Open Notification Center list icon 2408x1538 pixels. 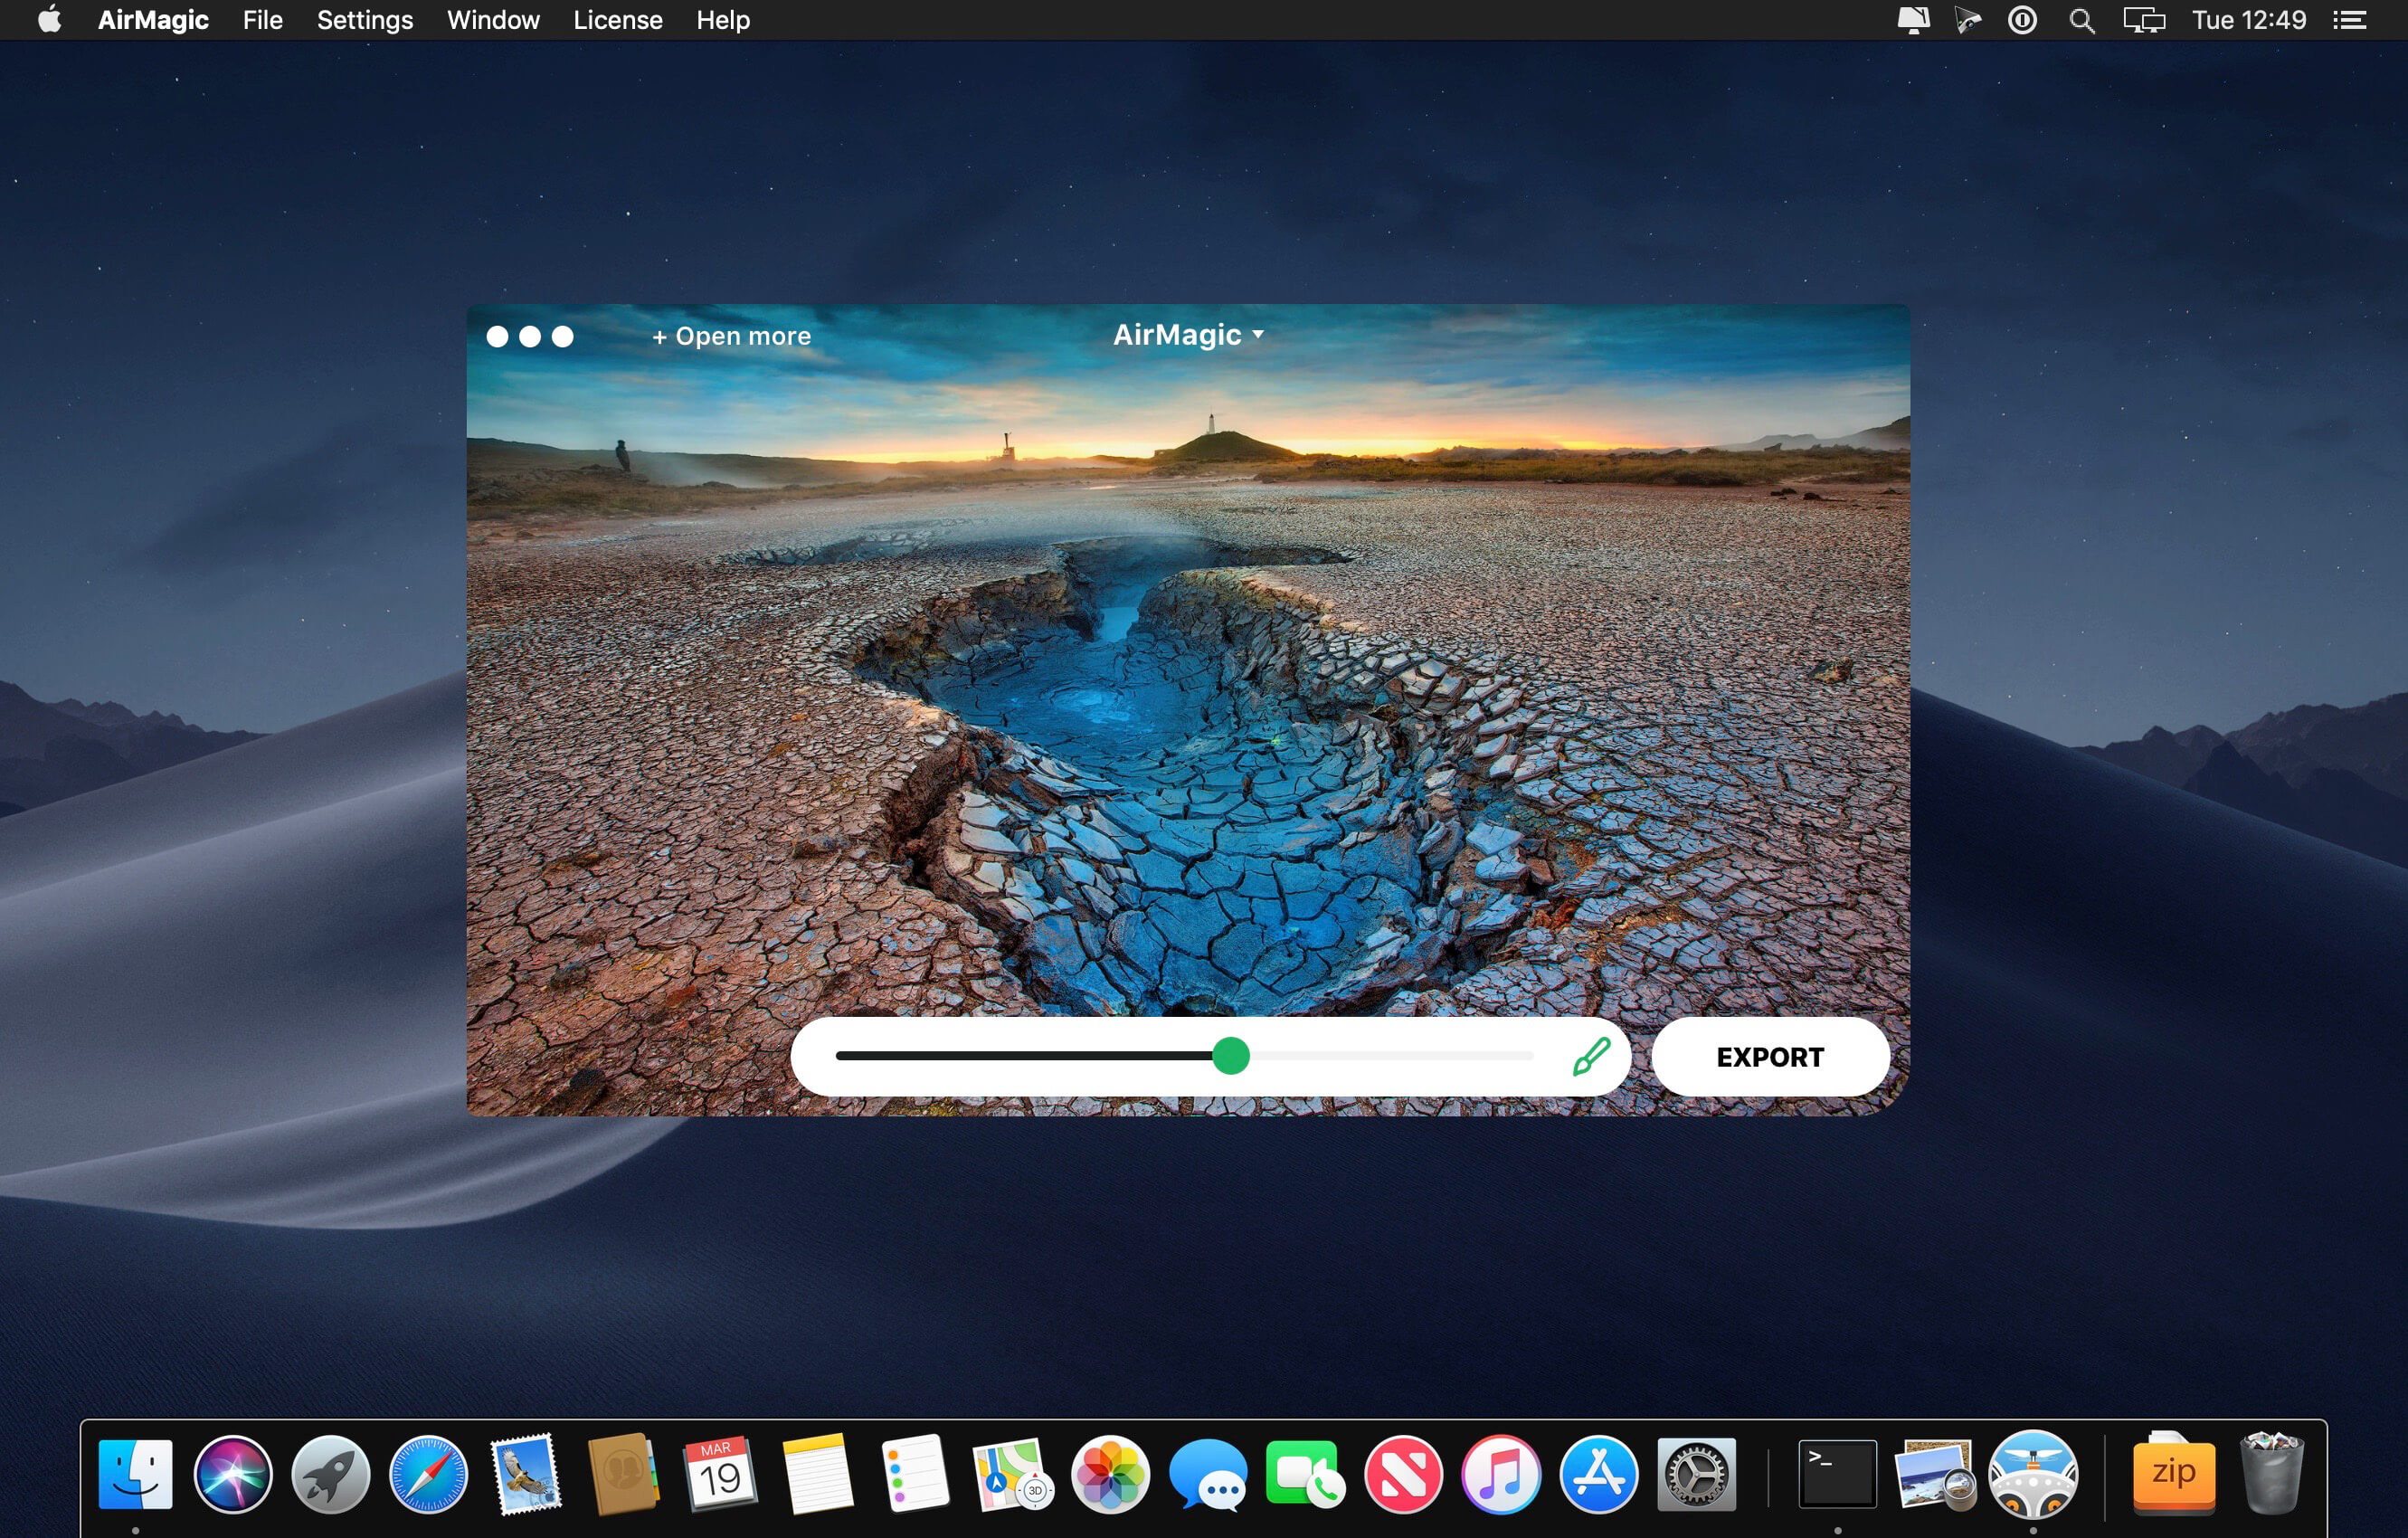(x=2349, y=20)
